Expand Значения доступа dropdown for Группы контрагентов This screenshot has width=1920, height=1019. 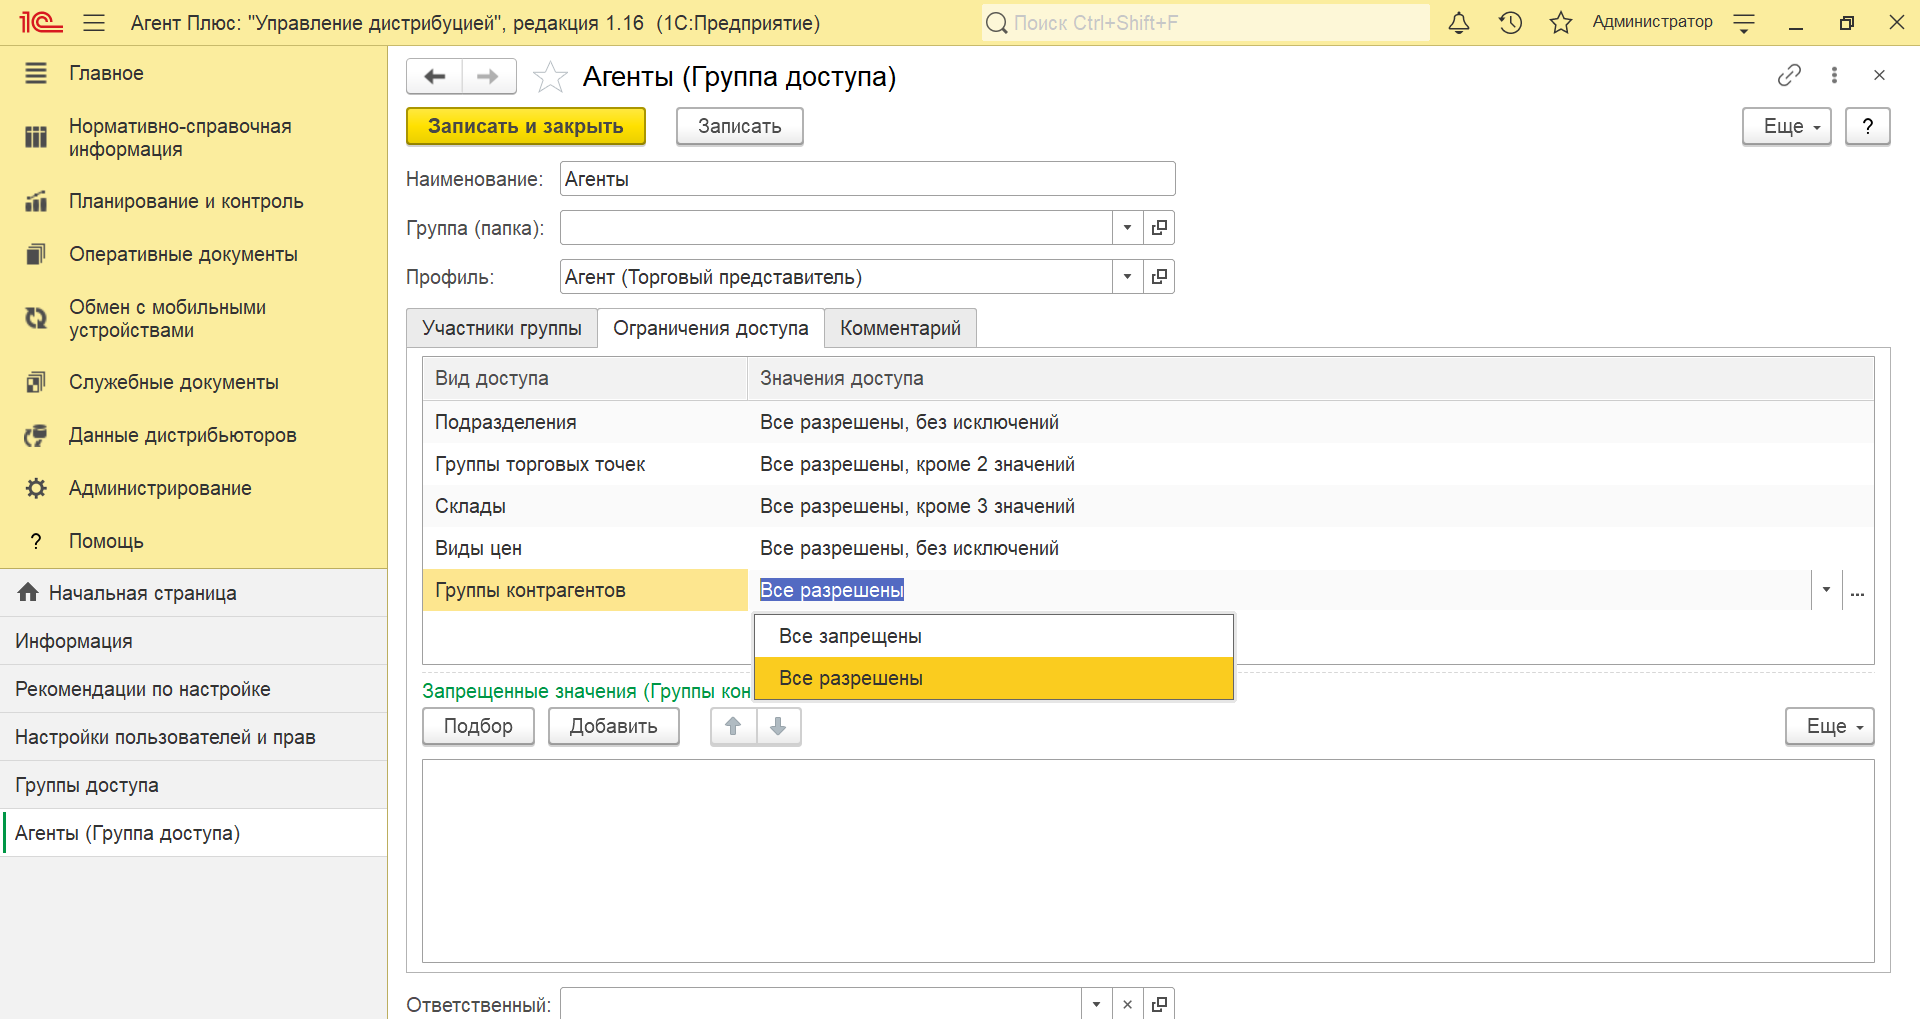1826,591
